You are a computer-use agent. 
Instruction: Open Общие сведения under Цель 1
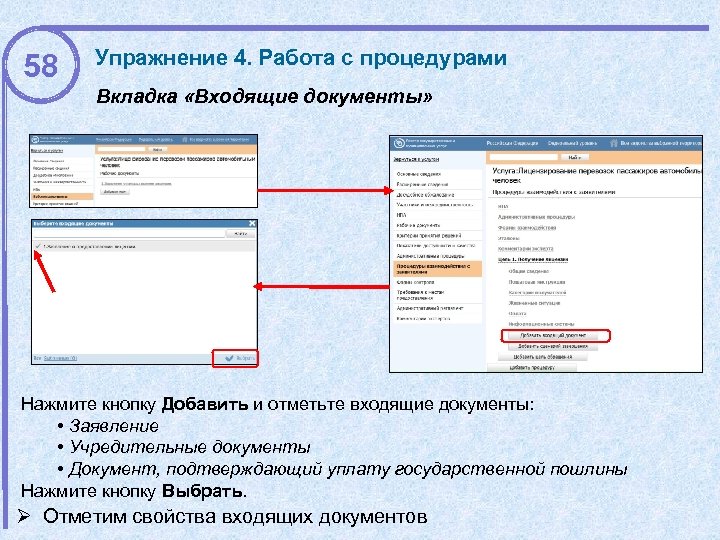point(529,271)
